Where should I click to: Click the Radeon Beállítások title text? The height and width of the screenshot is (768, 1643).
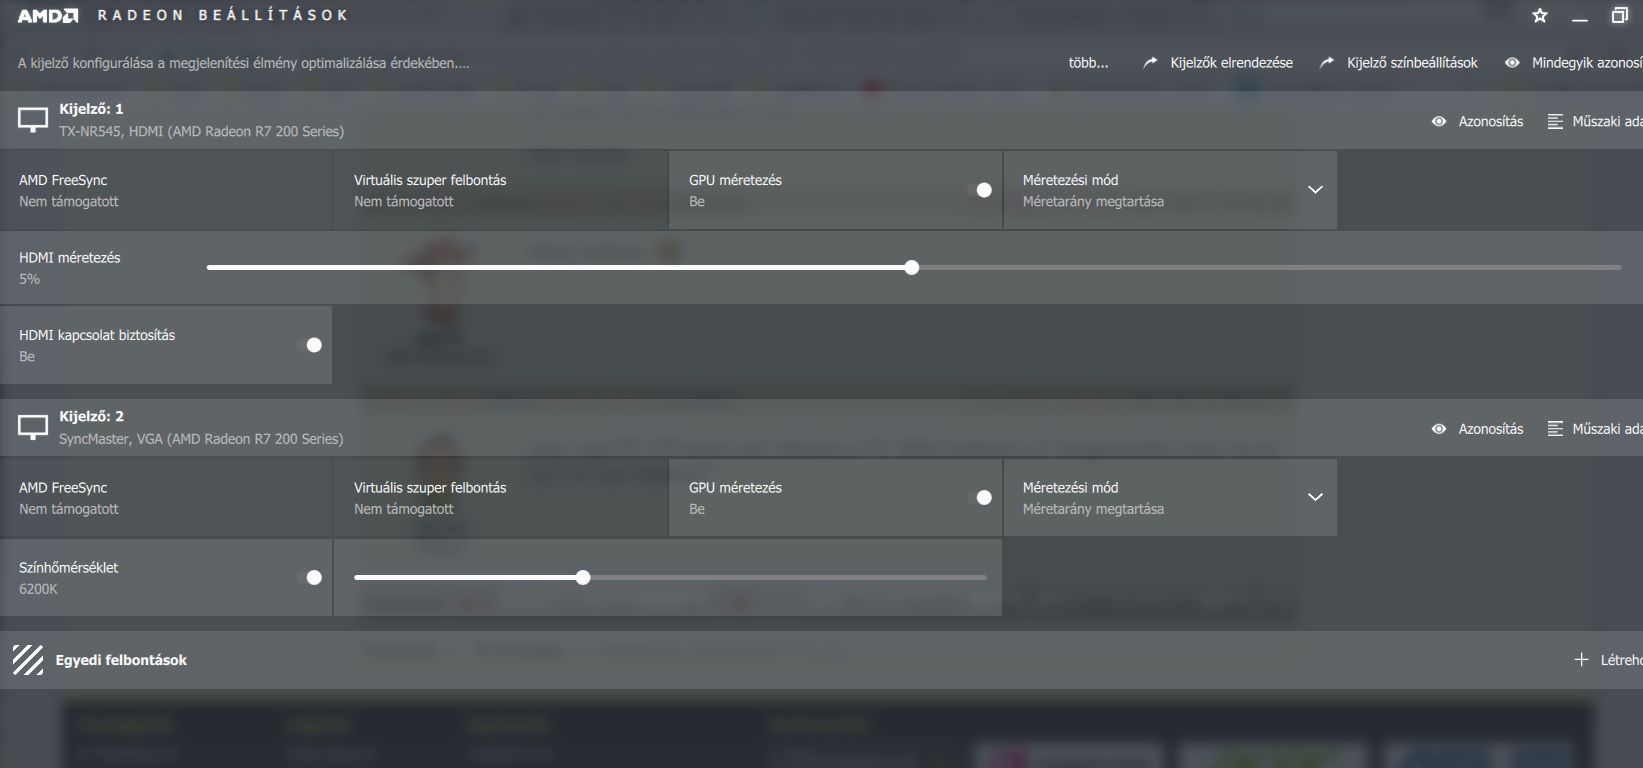(222, 15)
